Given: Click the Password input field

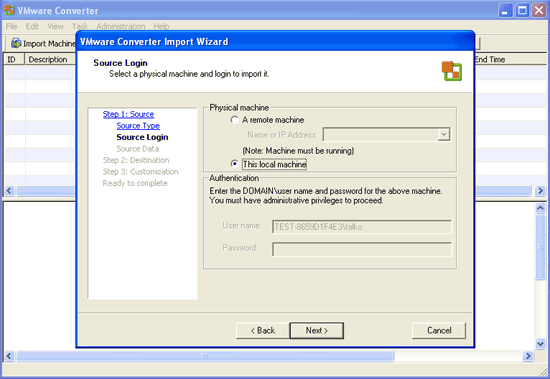Looking at the screenshot, I should [362, 249].
